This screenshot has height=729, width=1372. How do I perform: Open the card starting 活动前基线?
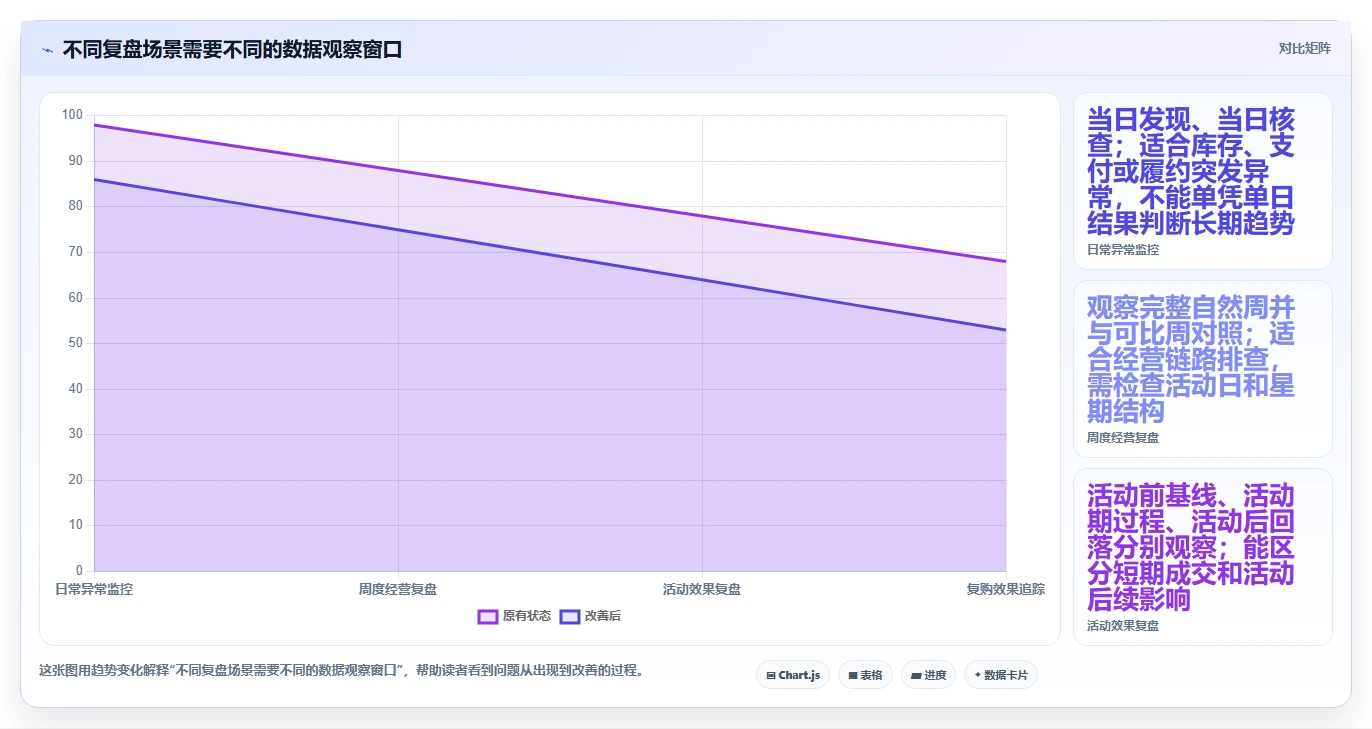pos(1202,557)
